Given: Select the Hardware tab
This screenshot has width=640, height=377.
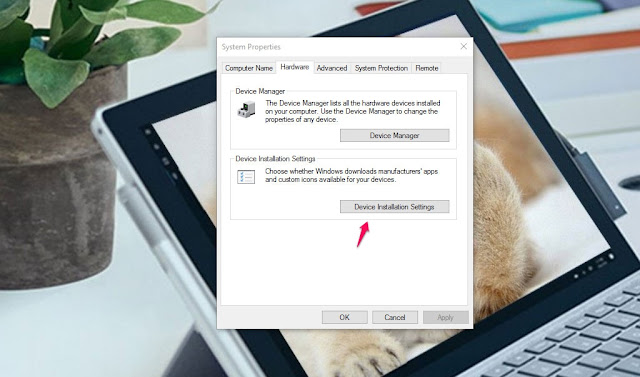Looking at the screenshot, I should [x=295, y=67].
